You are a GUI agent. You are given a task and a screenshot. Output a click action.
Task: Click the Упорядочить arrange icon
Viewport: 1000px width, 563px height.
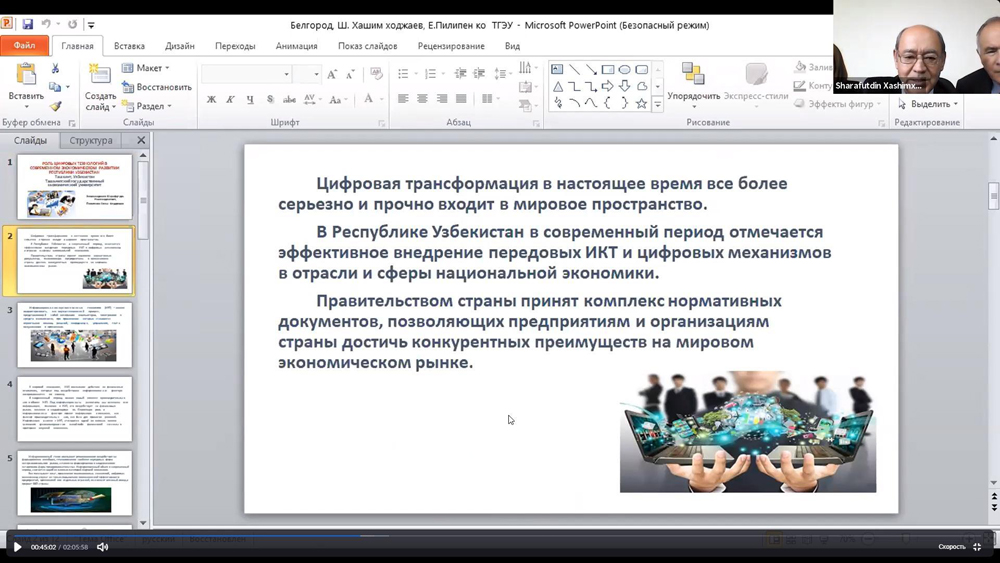point(693,74)
